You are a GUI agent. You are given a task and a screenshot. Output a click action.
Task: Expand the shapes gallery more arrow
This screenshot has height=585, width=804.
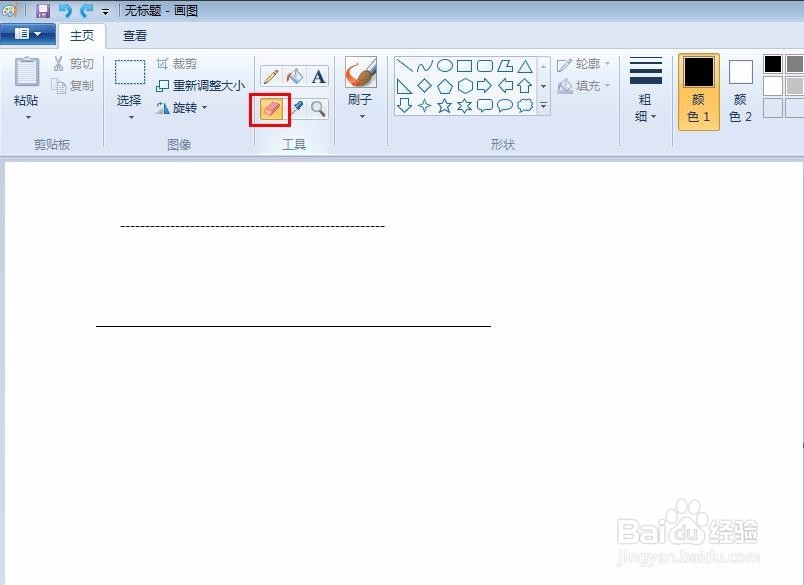pos(544,106)
